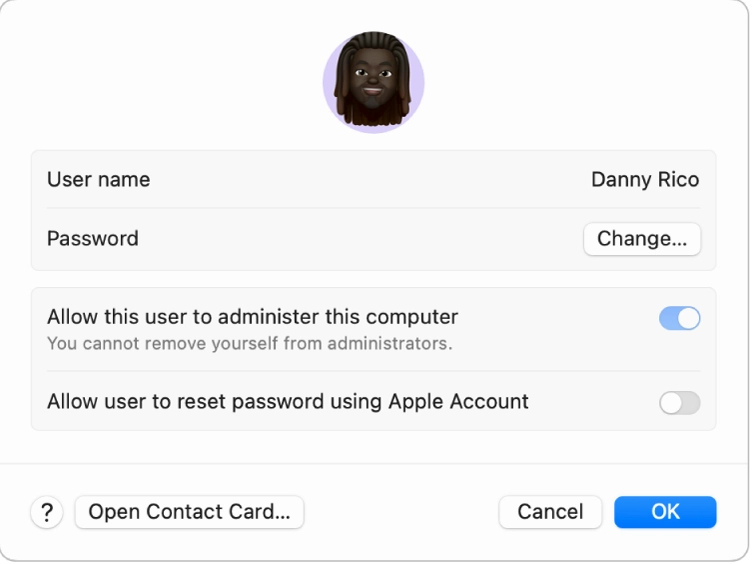The height and width of the screenshot is (564, 752).
Task: Click the "User name" label
Action: click(98, 180)
